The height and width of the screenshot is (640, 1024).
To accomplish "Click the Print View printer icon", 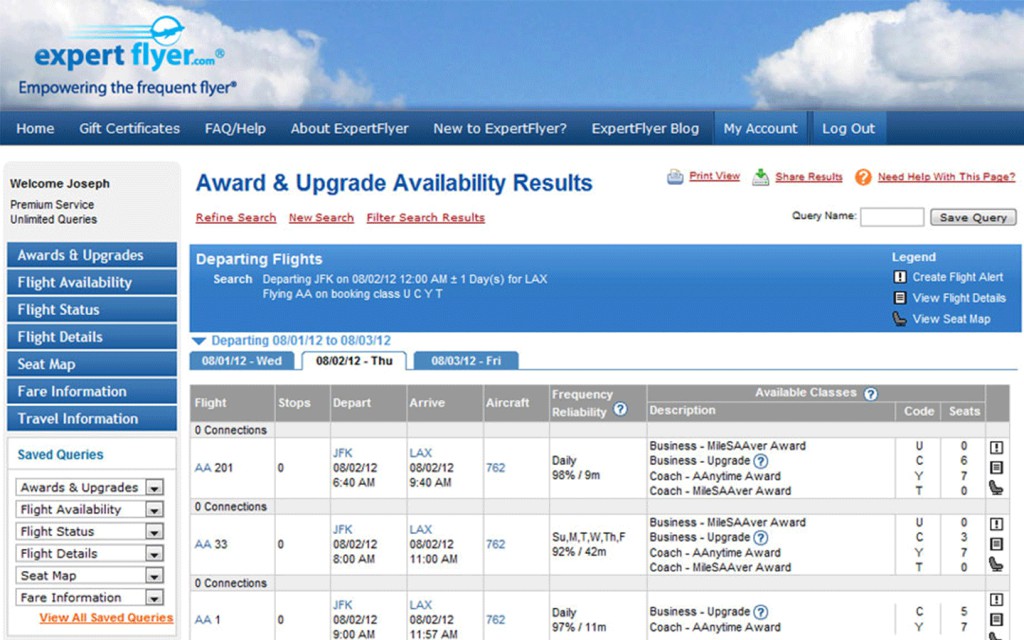I will click(676, 177).
